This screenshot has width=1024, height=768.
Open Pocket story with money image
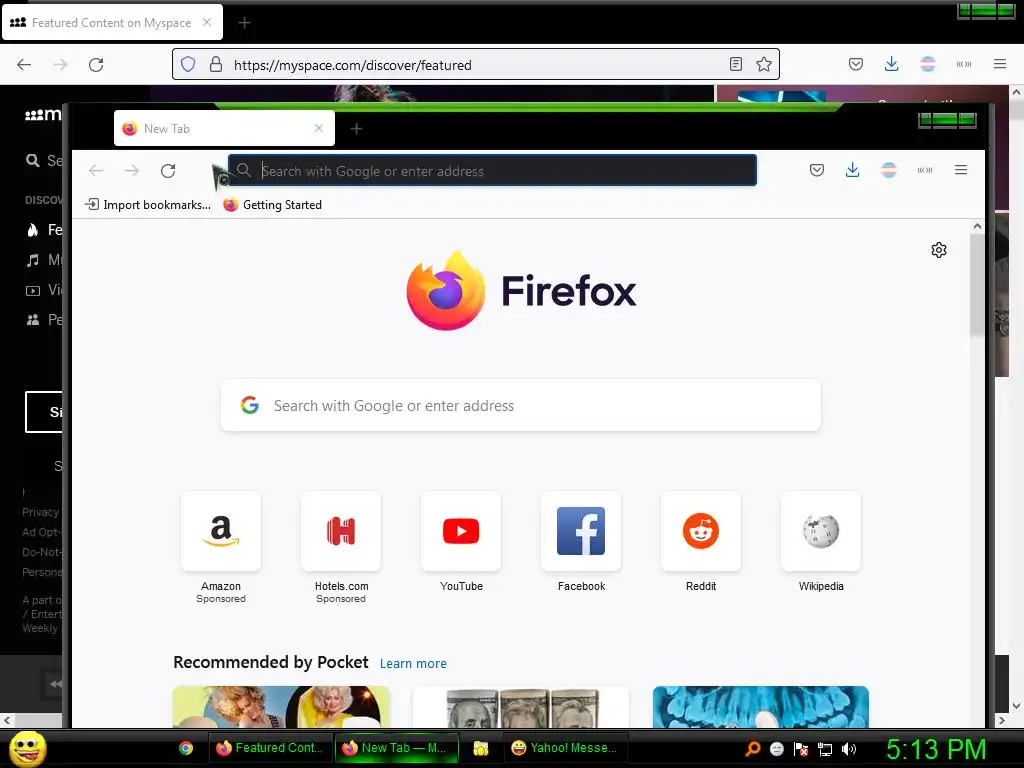(520, 707)
